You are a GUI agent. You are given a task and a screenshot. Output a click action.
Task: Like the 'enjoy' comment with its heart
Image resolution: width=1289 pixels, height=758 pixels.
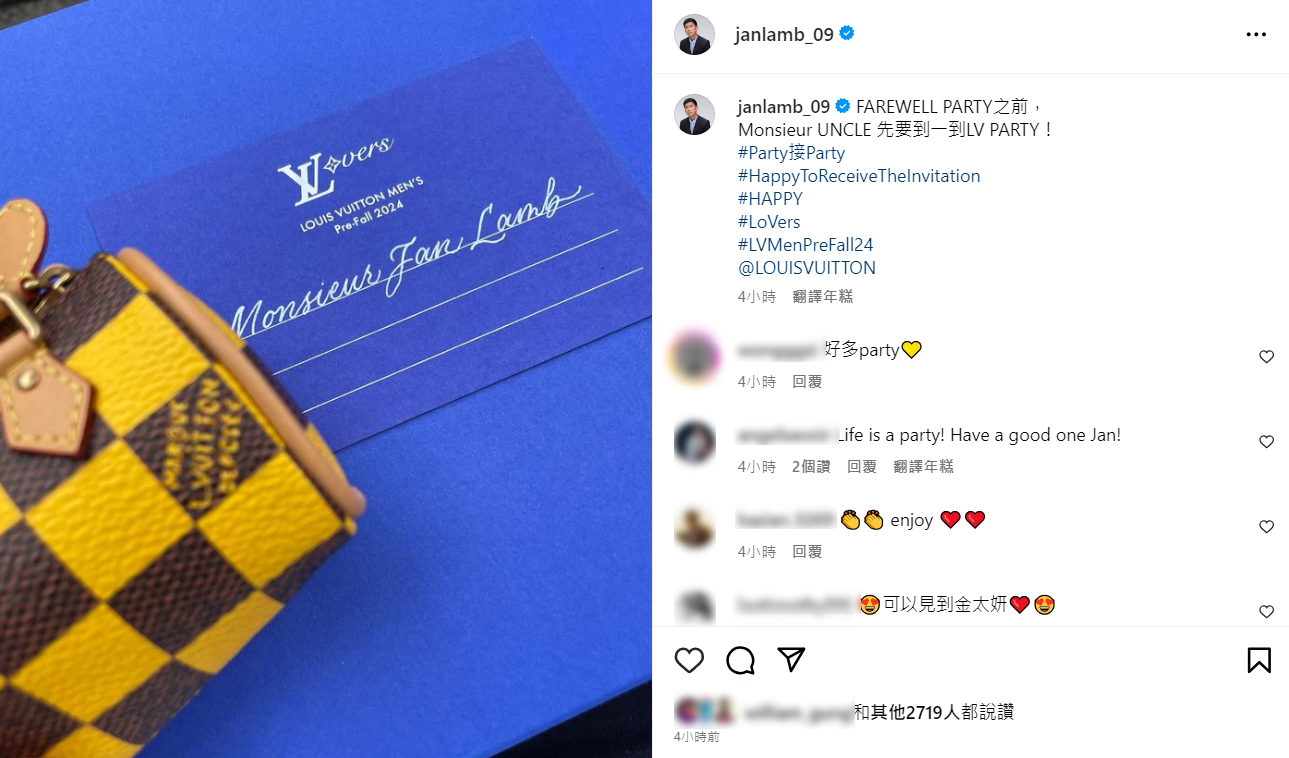[x=1266, y=527]
